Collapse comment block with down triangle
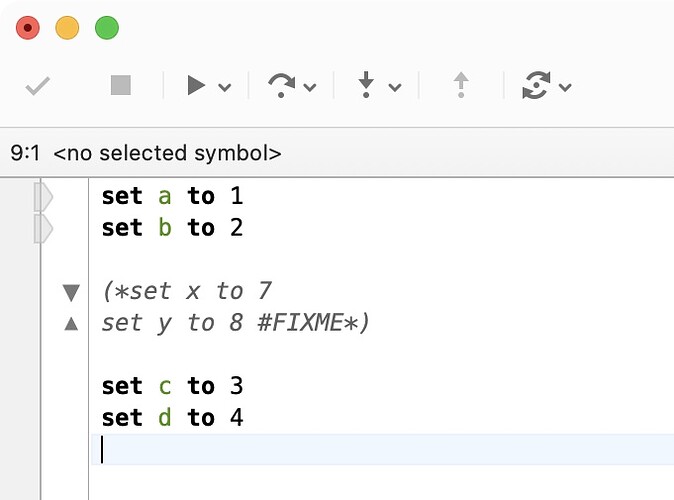The height and width of the screenshot is (500, 674). (x=71, y=292)
